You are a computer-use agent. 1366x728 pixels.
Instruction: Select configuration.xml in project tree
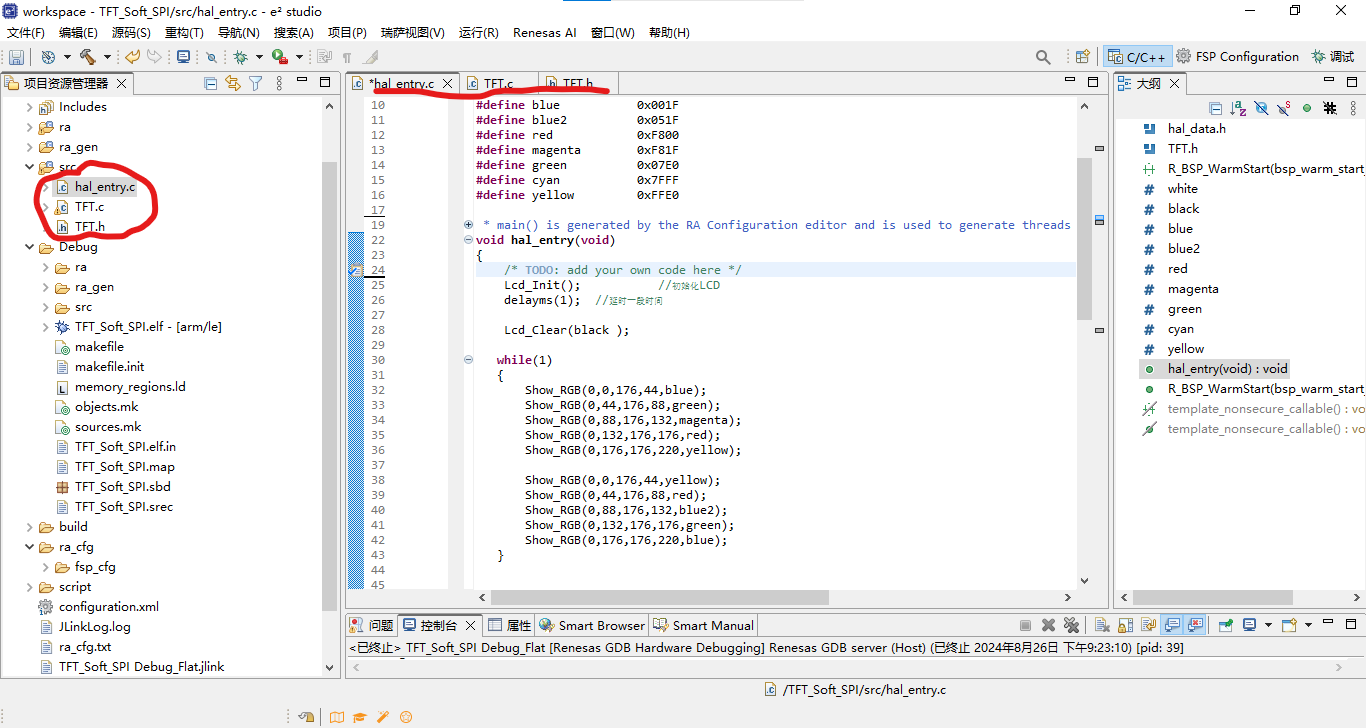tap(108, 607)
